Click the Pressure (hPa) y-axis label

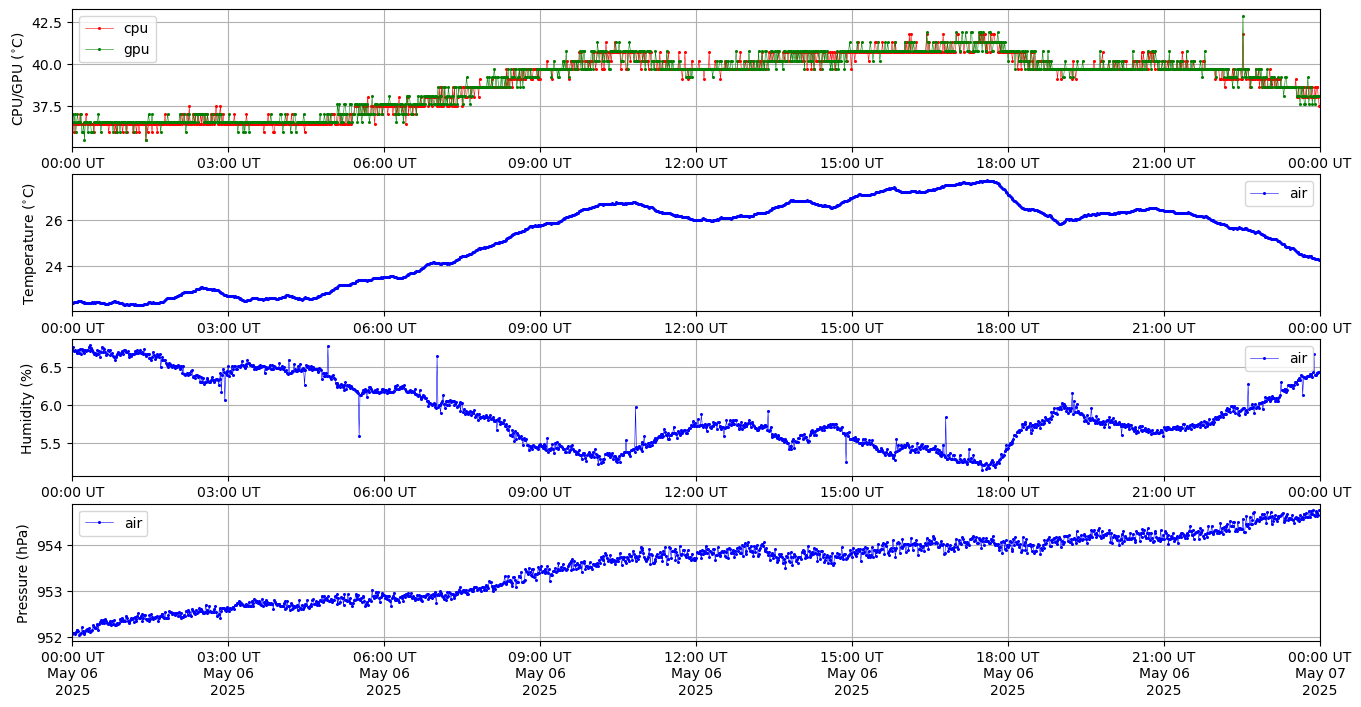tap(23, 573)
